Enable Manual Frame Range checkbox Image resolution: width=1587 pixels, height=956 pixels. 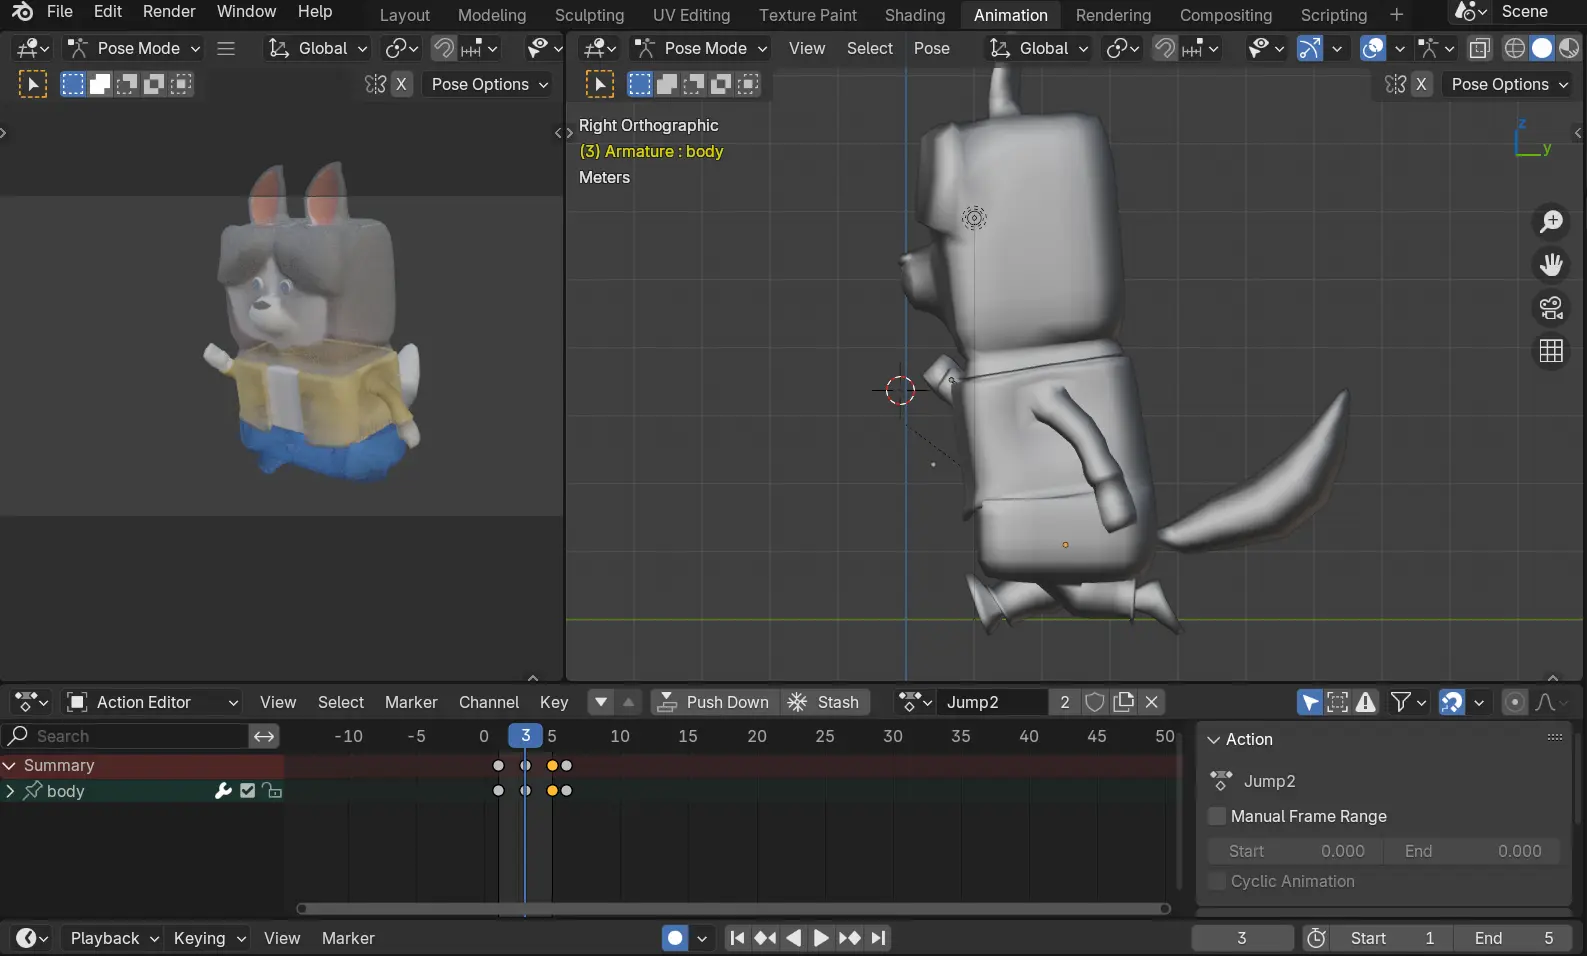(1217, 816)
